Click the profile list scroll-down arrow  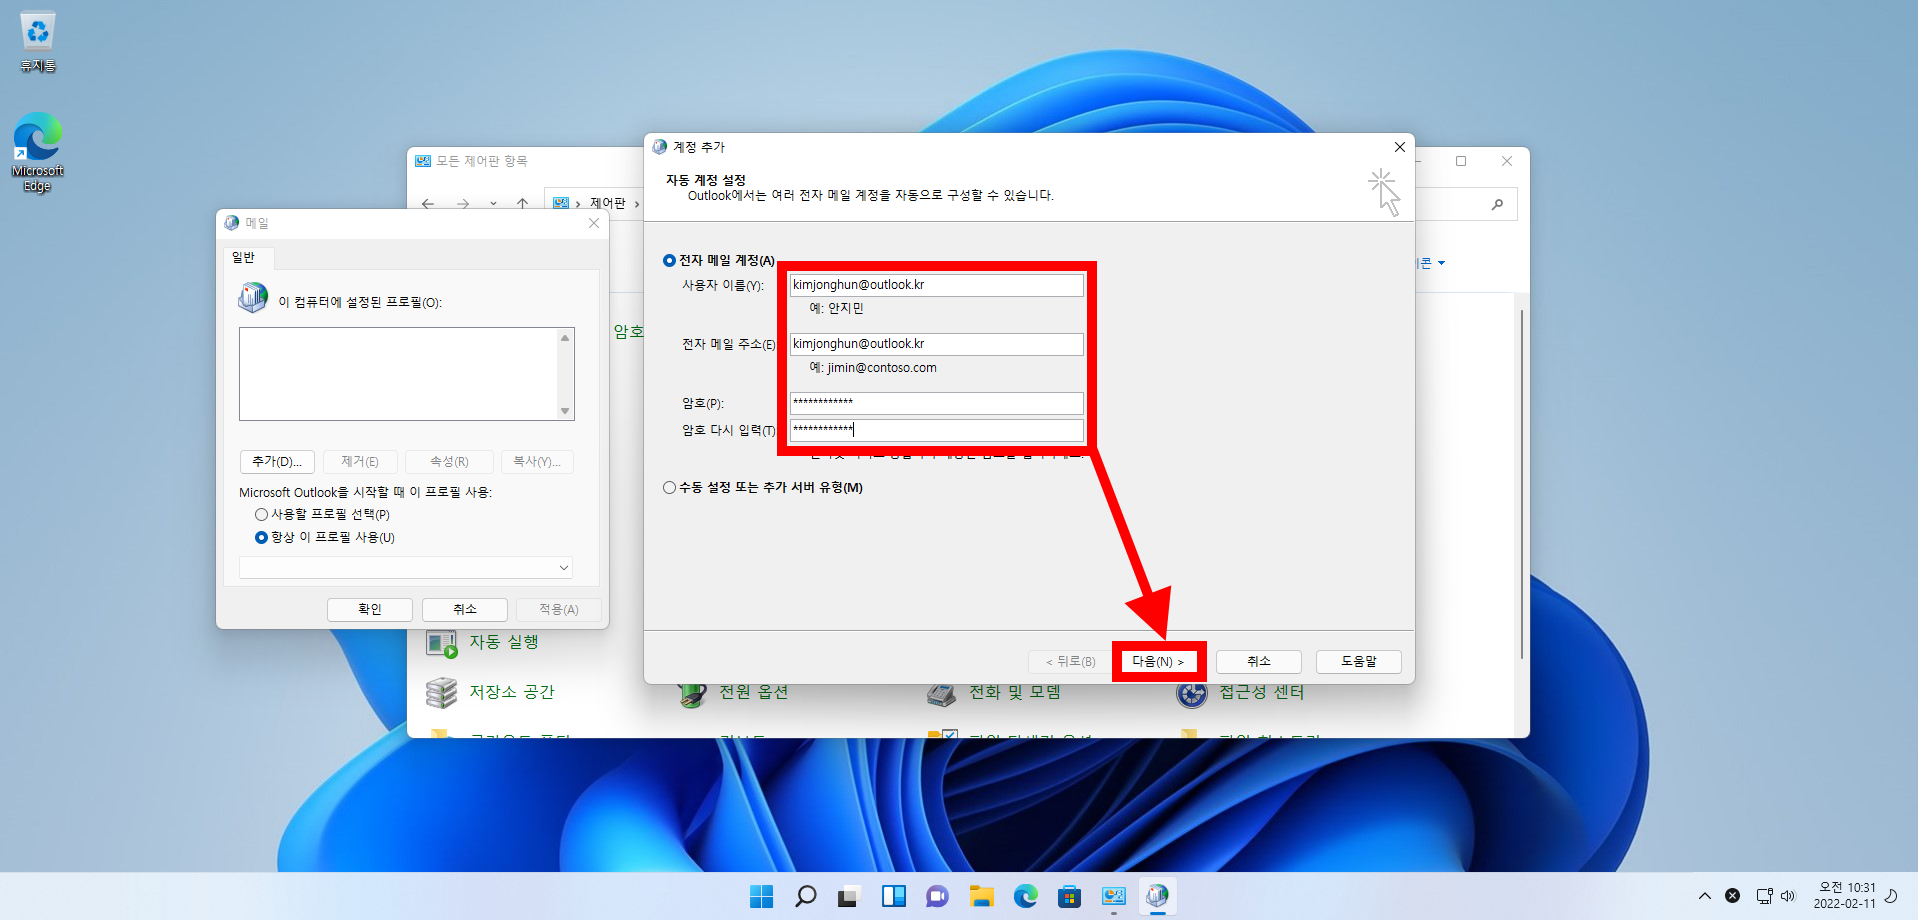click(x=565, y=411)
